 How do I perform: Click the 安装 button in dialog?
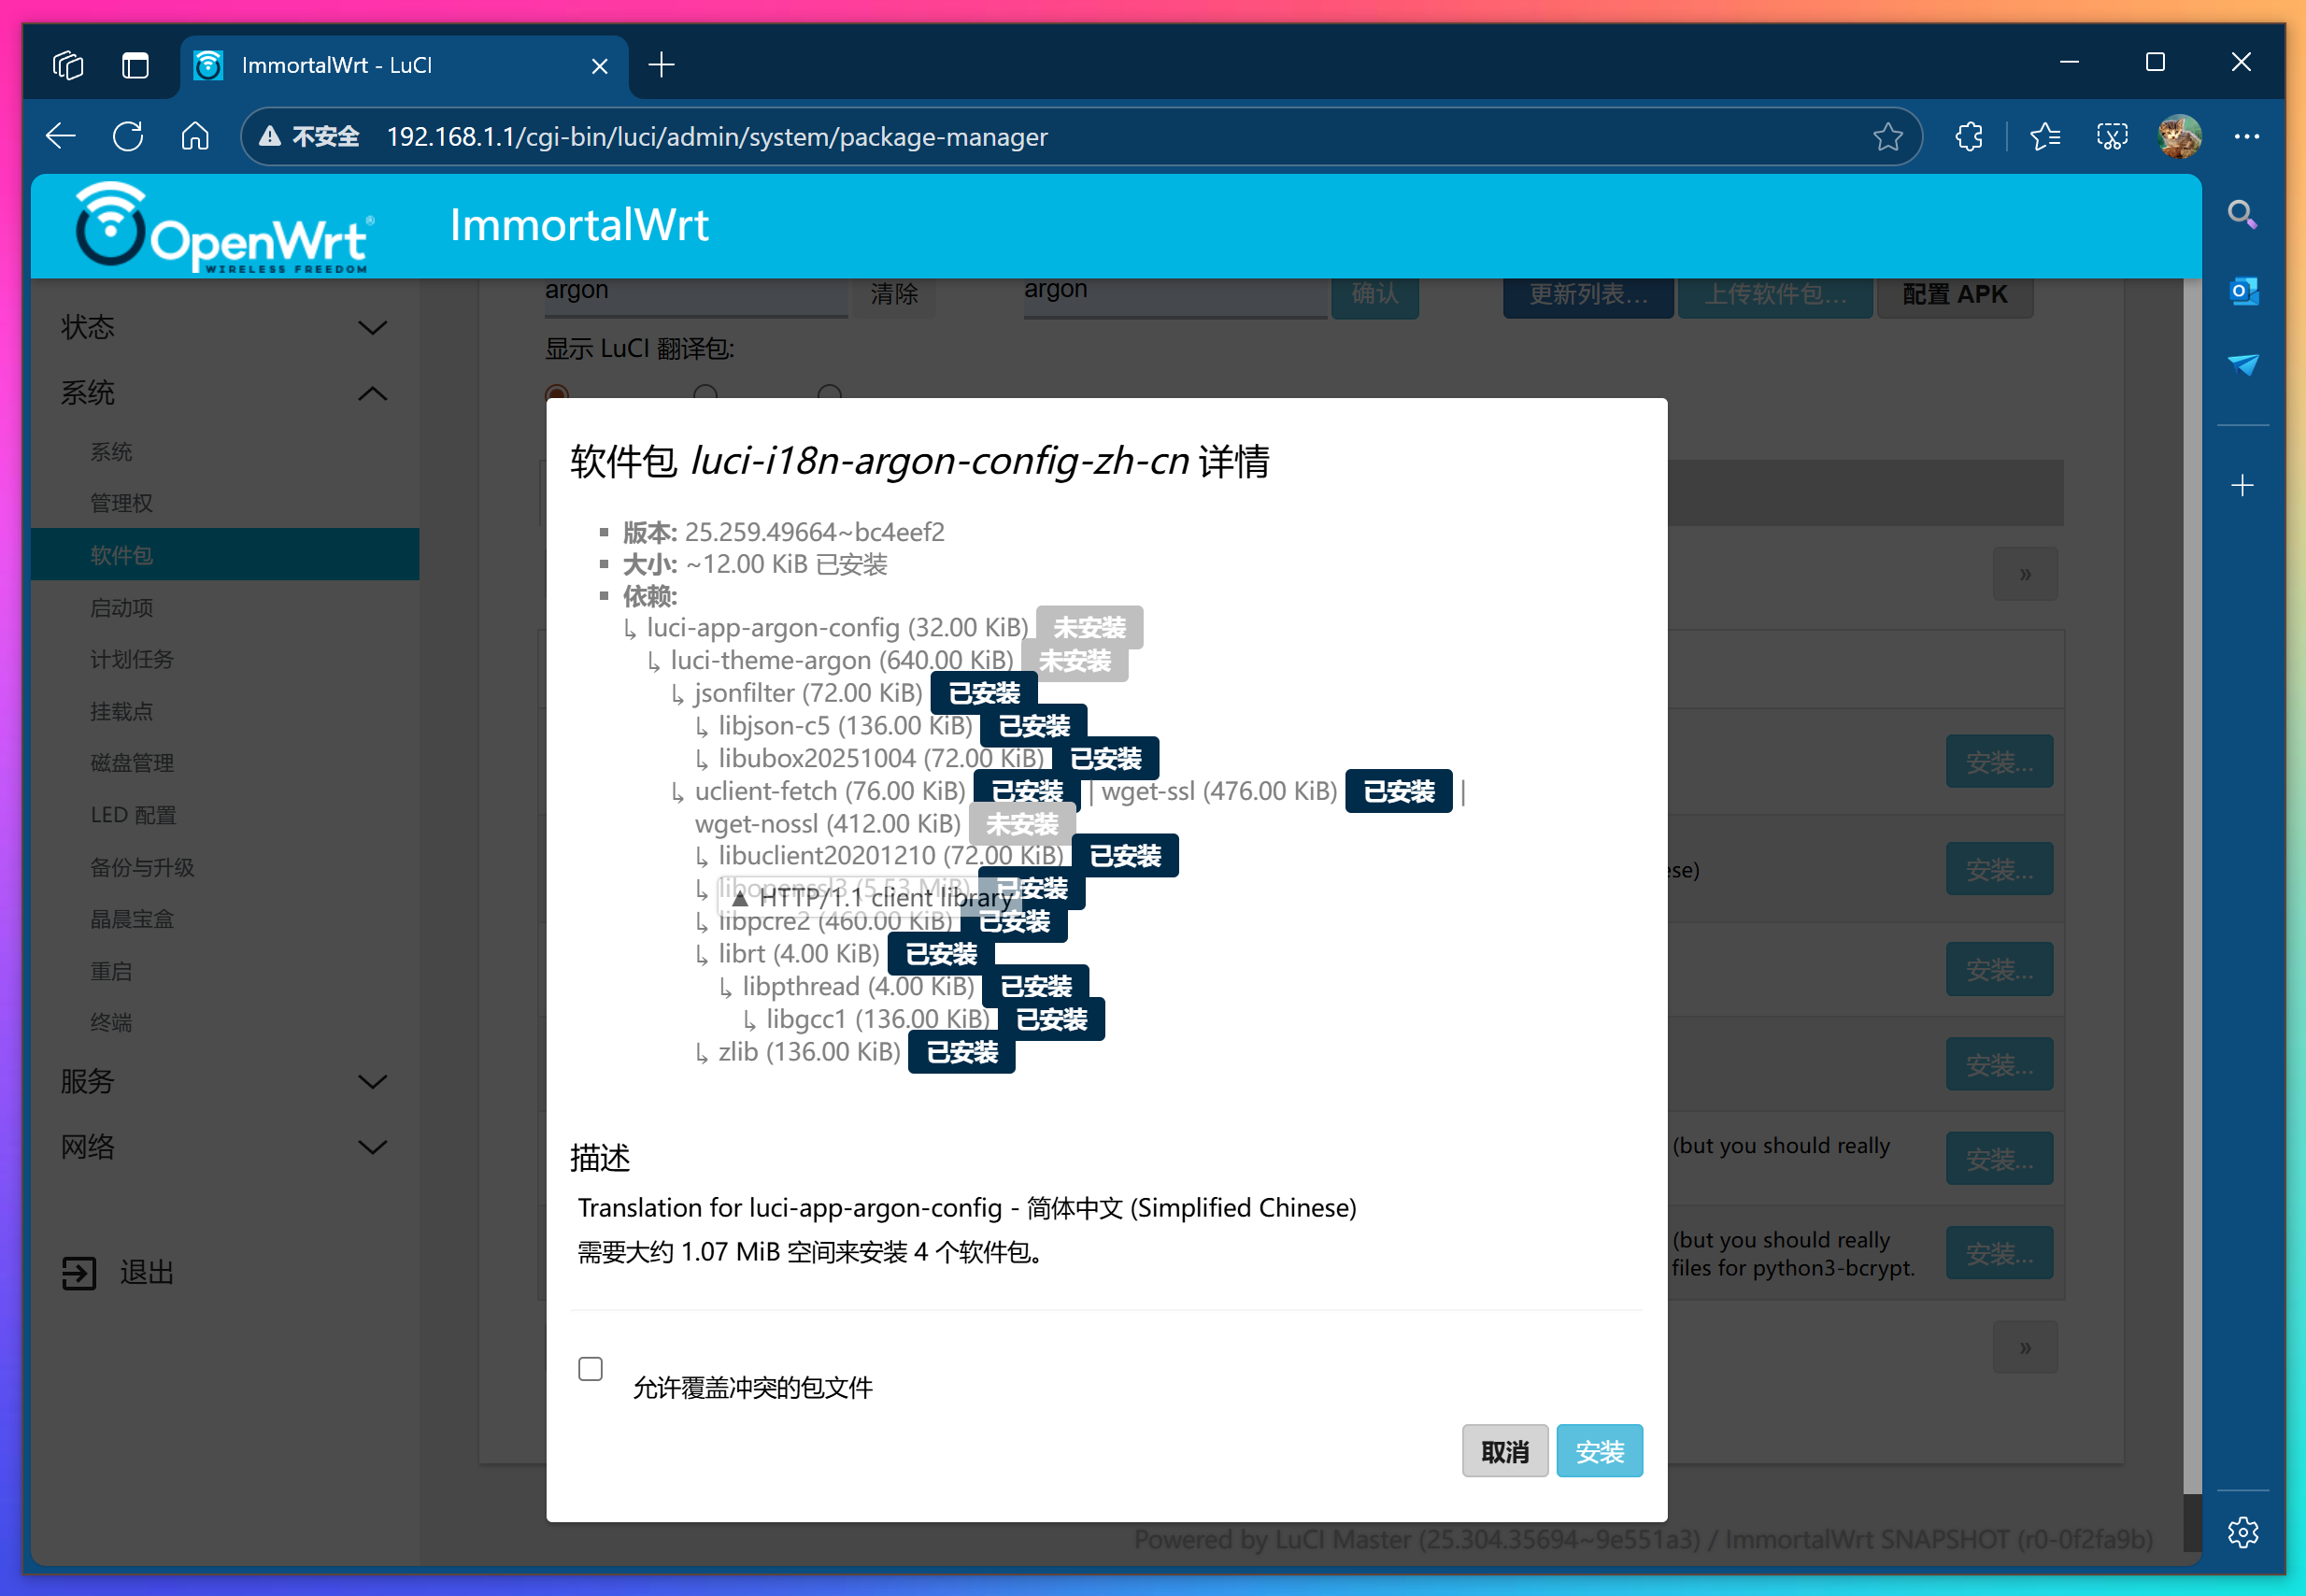(1598, 1451)
